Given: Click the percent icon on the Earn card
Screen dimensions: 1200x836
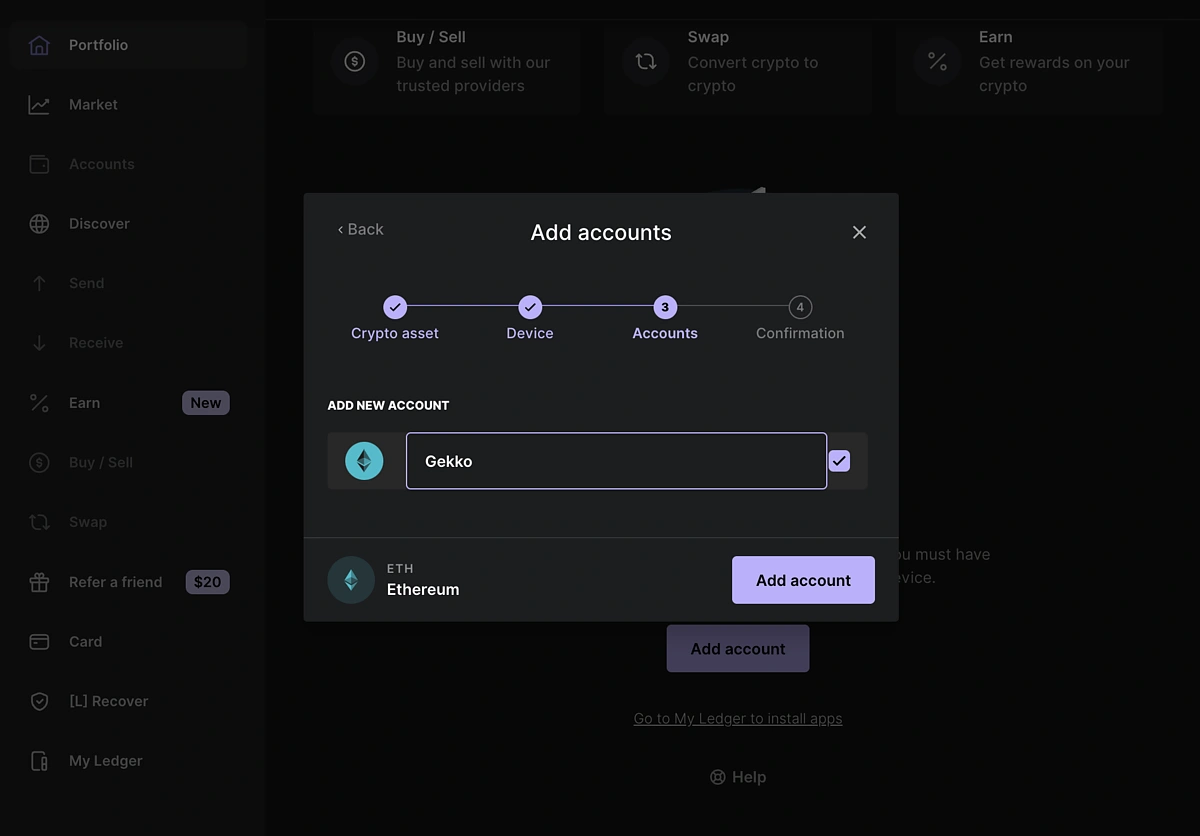Looking at the screenshot, I should [x=937, y=62].
